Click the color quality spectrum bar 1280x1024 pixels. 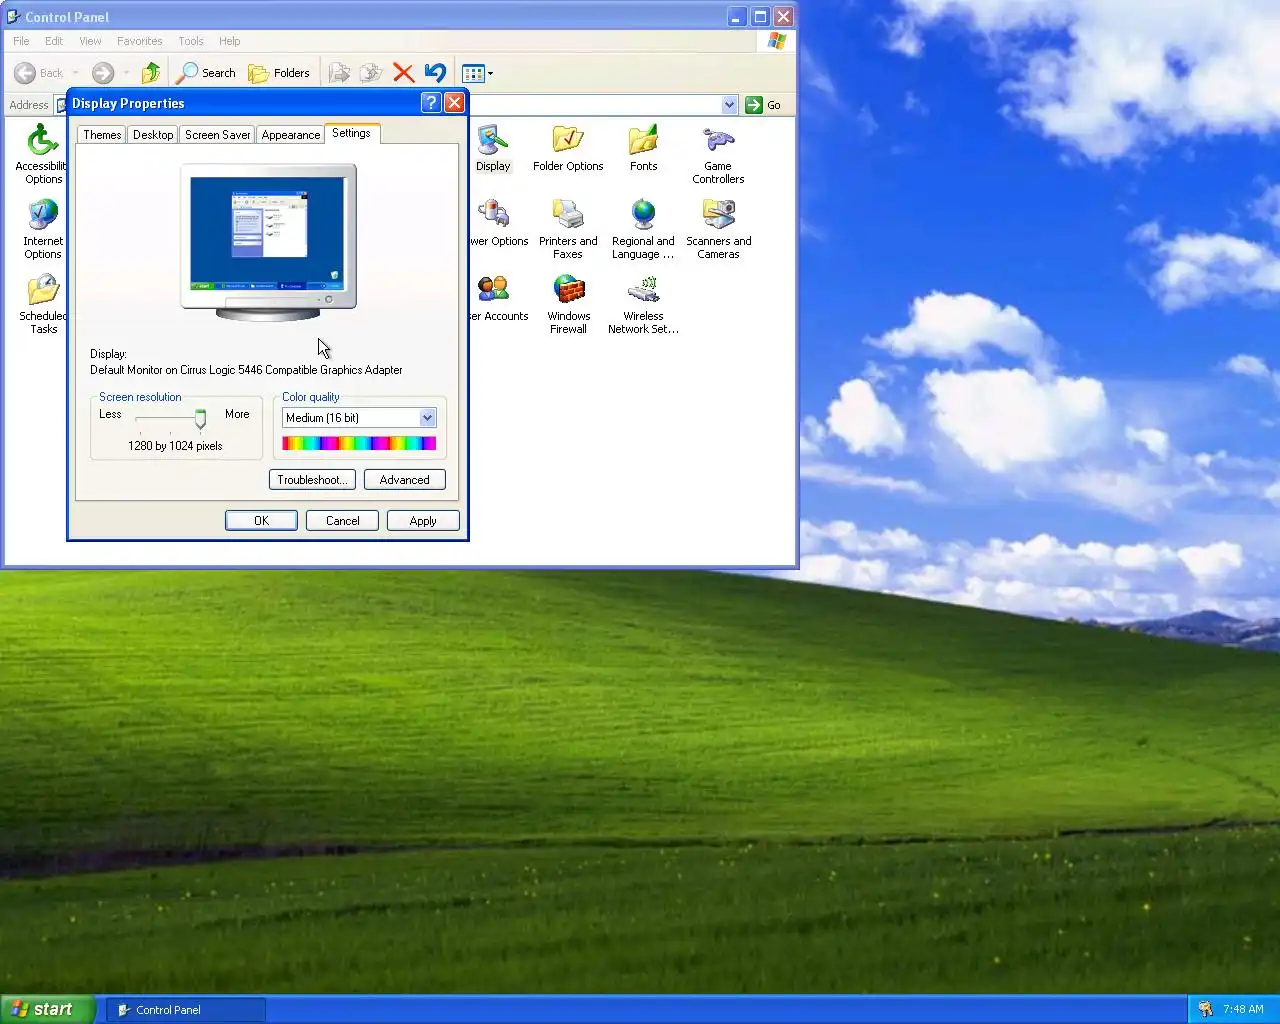click(359, 443)
